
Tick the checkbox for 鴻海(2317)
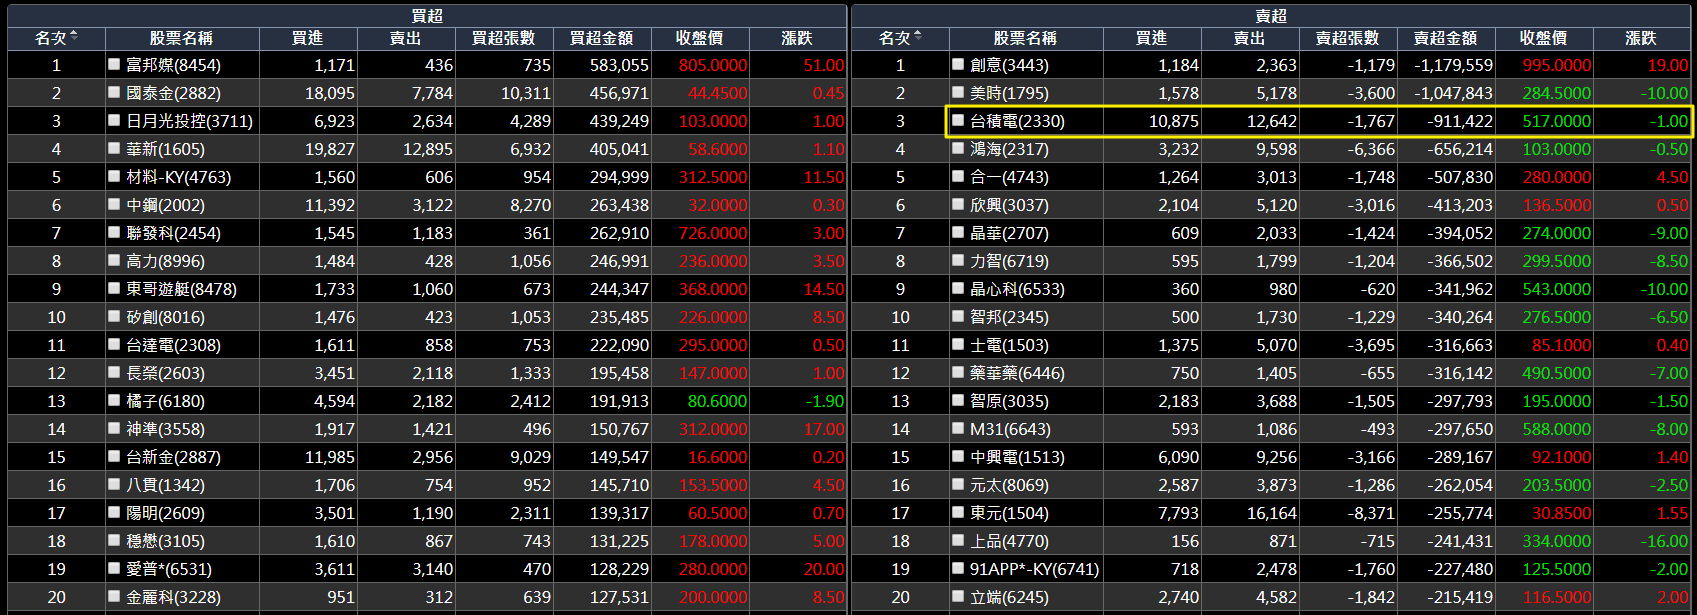point(958,149)
